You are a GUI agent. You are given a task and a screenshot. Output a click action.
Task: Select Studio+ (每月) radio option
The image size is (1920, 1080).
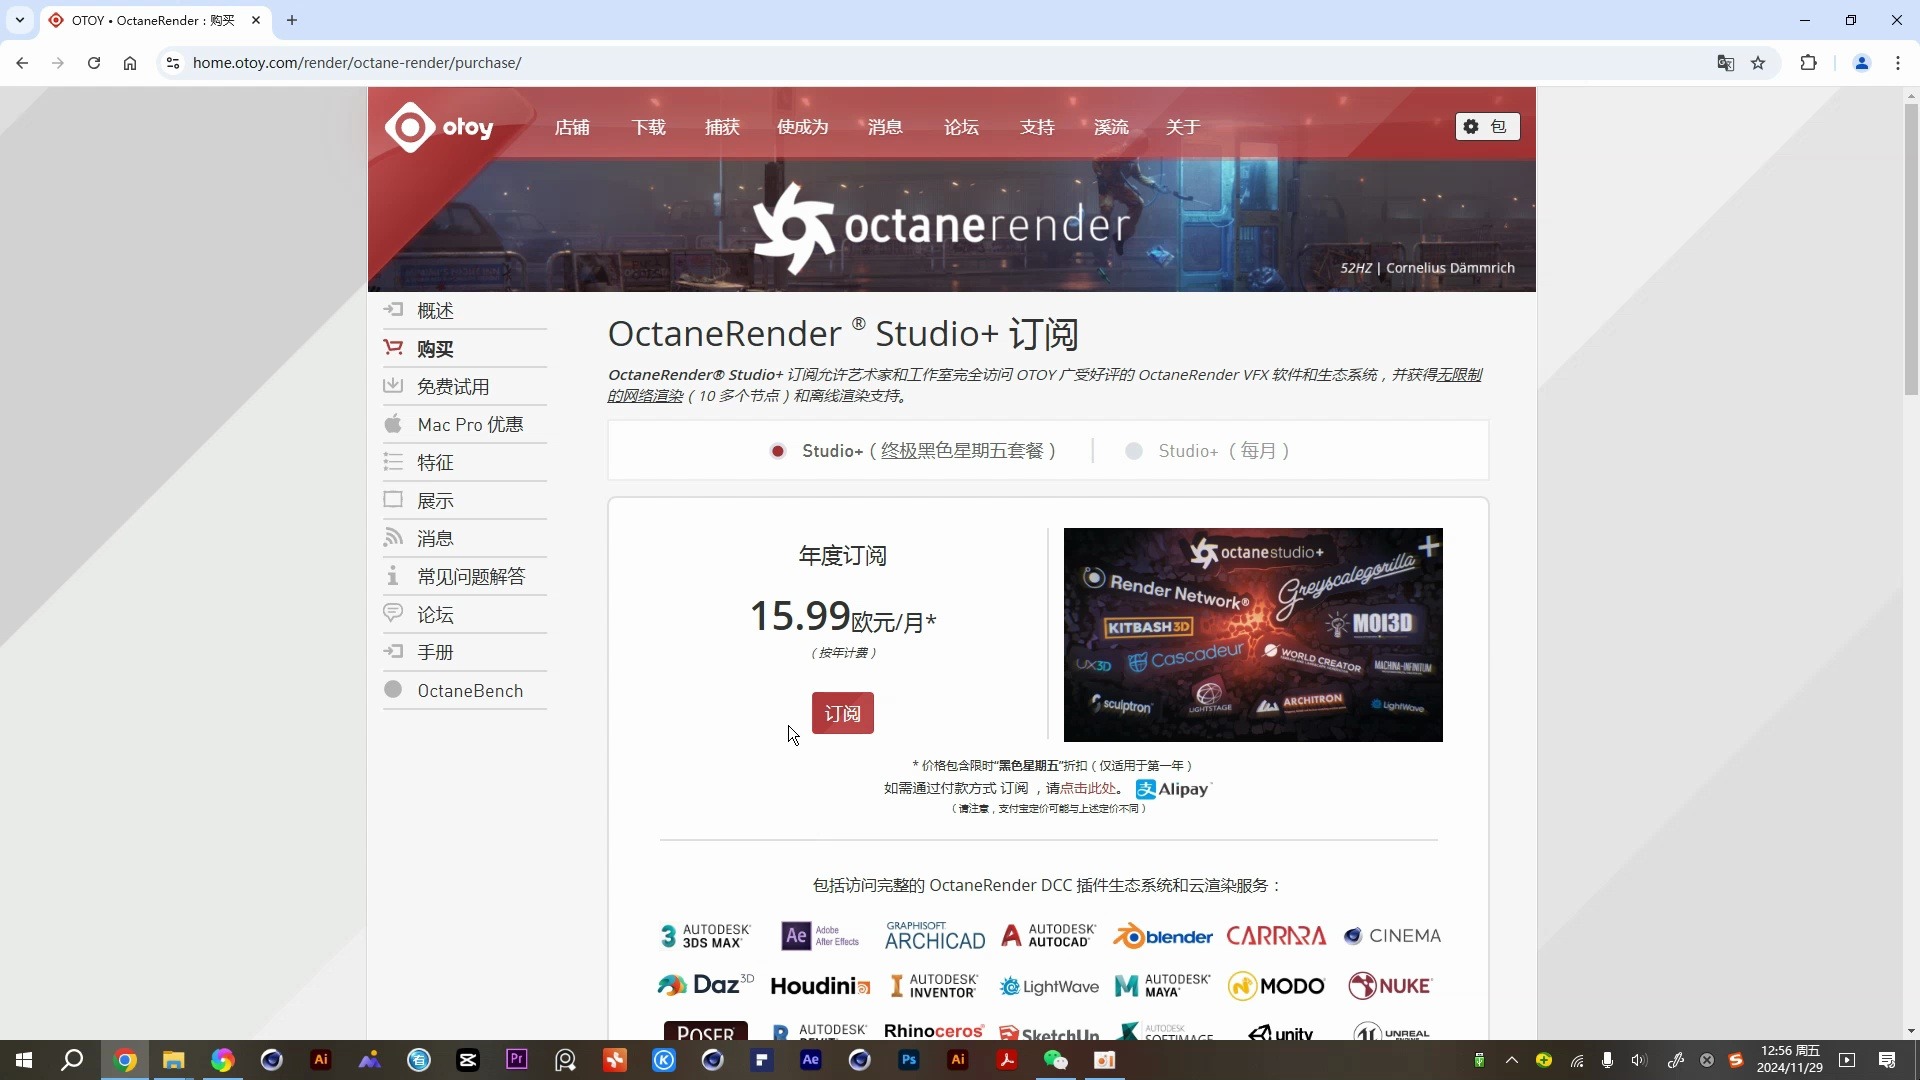[1133, 451]
